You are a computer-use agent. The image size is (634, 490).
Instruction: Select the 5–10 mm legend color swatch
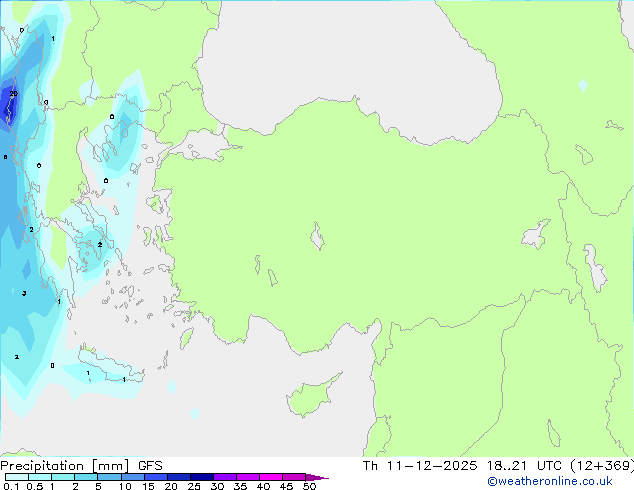(x=109, y=477)
